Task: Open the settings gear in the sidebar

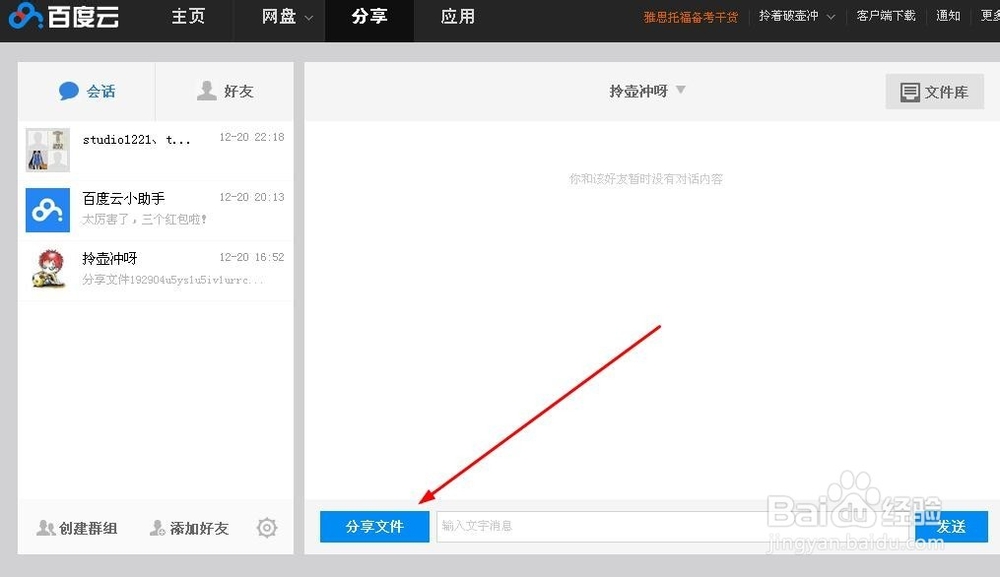Action: (x=266, y=527)
